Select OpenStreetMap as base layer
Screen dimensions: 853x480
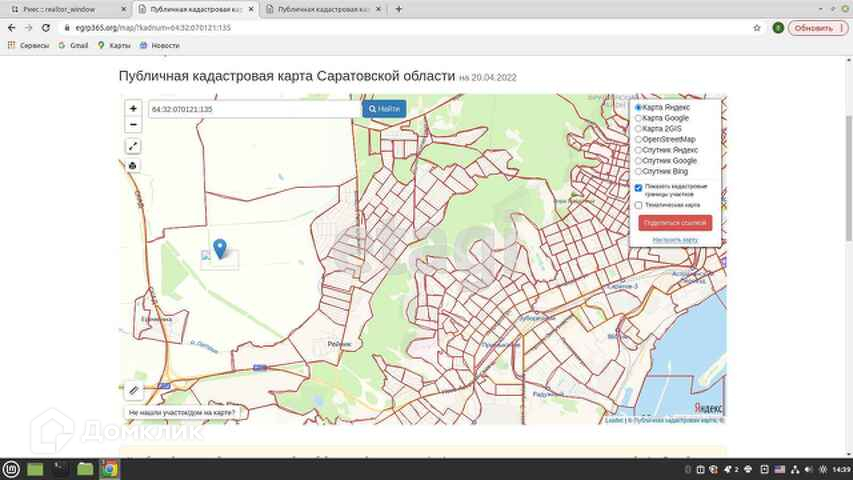639,139
